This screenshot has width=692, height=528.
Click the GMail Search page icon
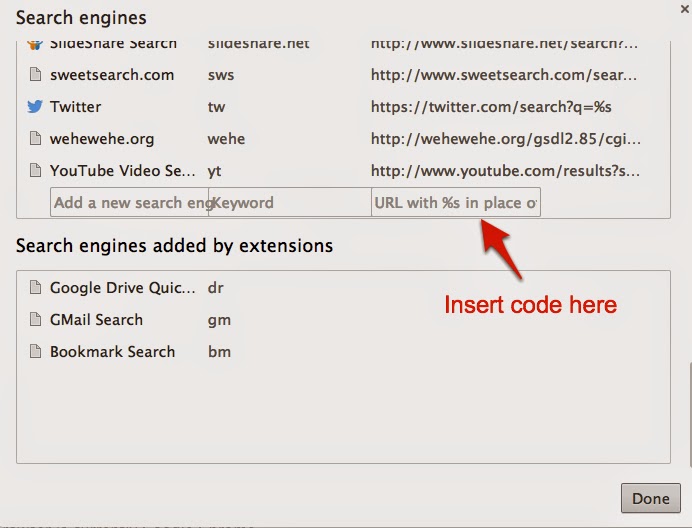(35, 319)
